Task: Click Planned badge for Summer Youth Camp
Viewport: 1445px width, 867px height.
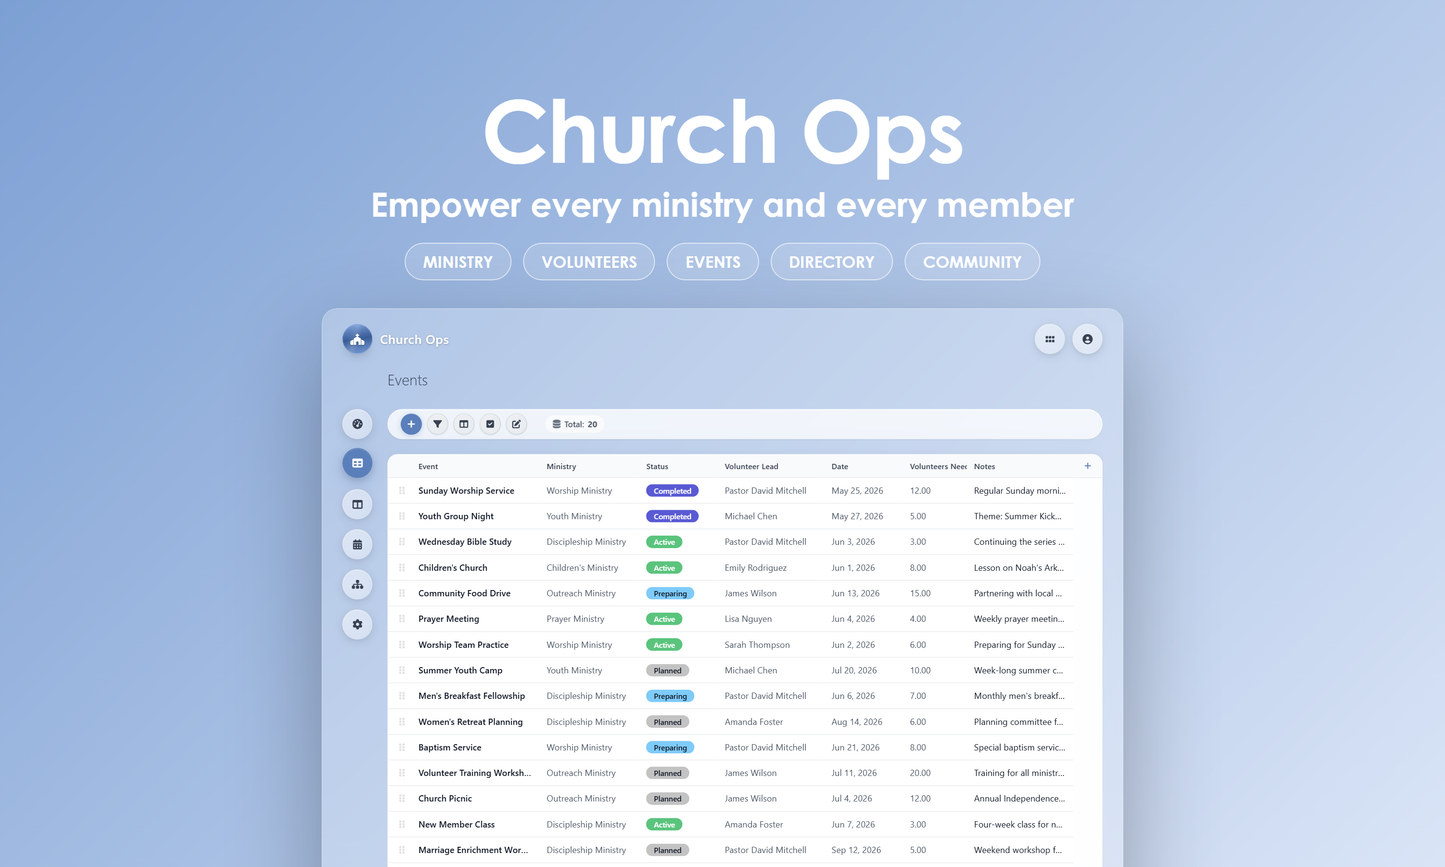Action: pos(668,670)
